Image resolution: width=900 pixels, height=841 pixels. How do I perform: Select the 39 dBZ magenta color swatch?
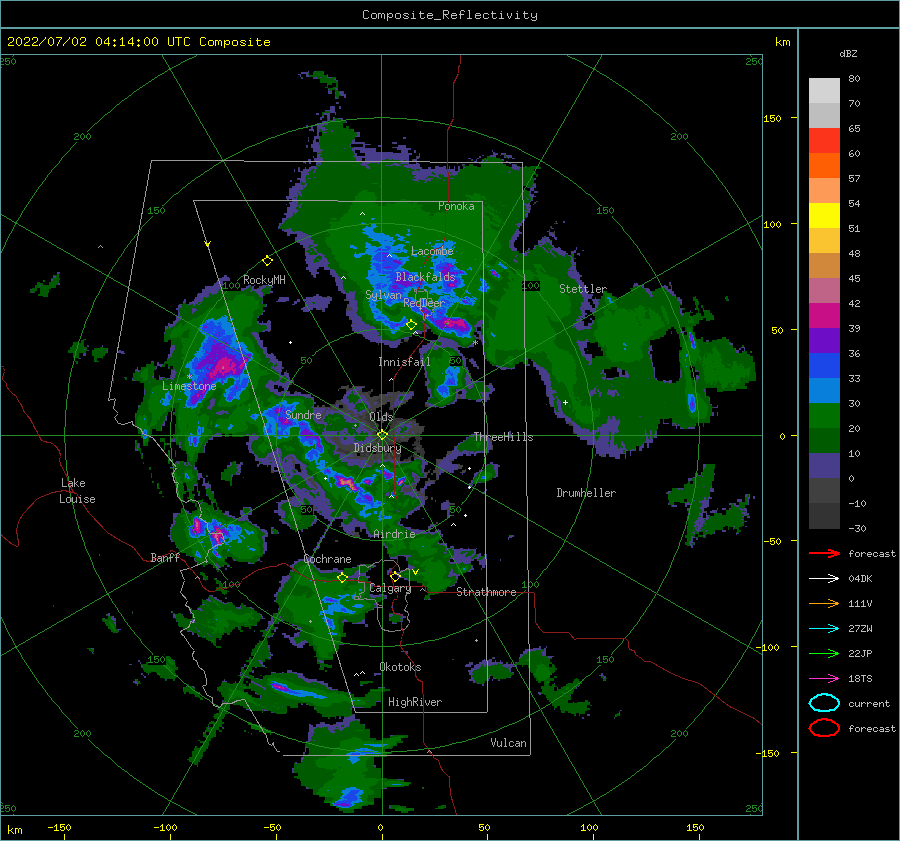pos(824,315)
